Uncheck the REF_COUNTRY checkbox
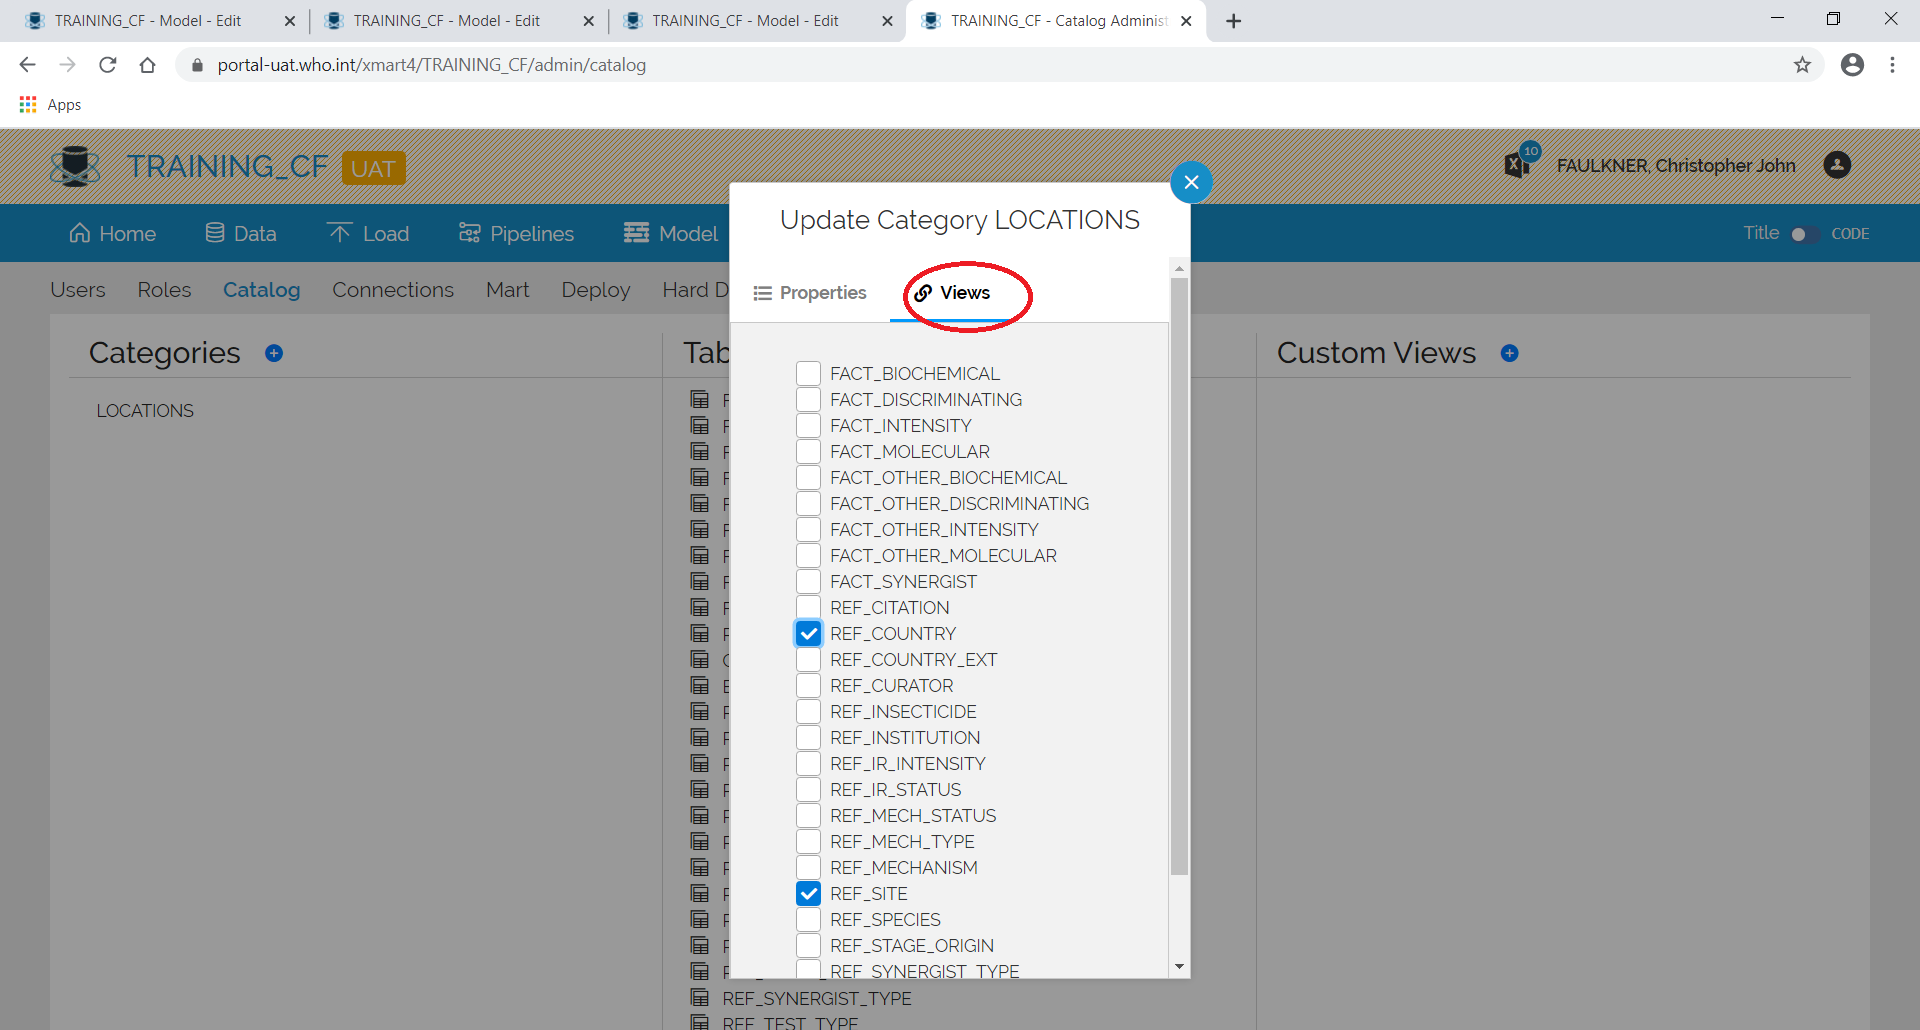 808,633
